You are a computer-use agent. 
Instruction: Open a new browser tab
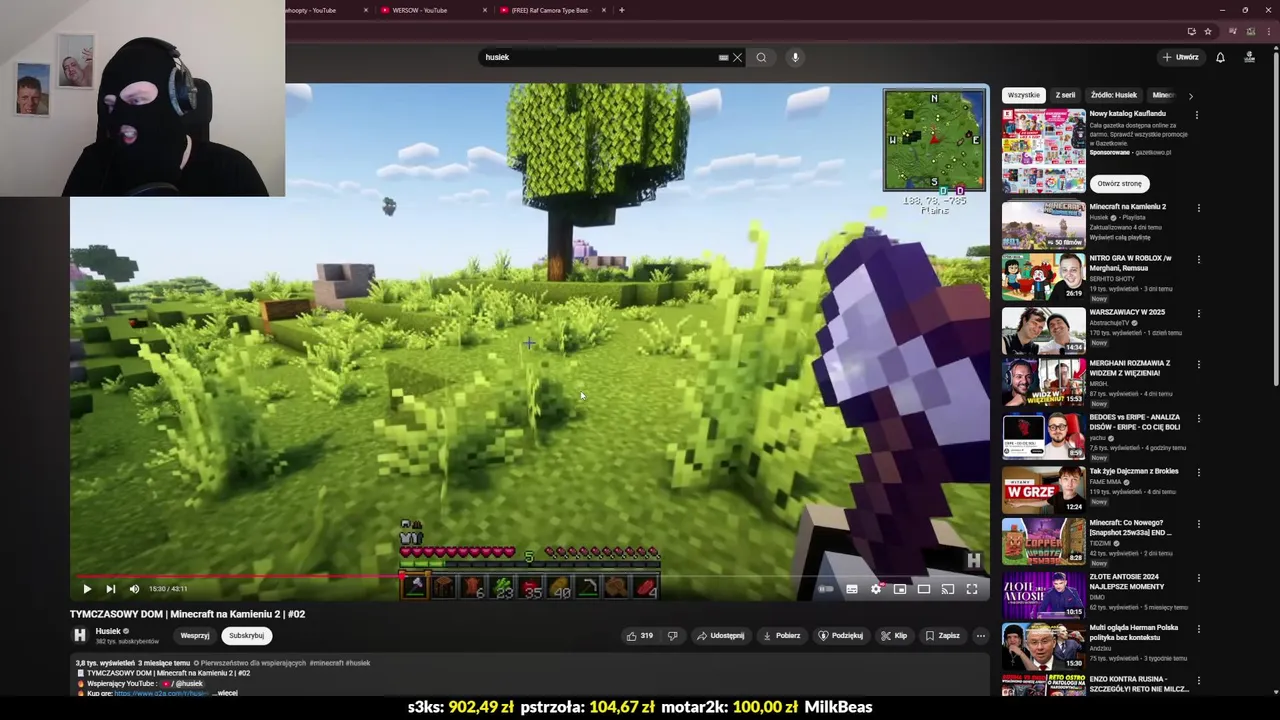pyautogui.click(x=621, y=10)
